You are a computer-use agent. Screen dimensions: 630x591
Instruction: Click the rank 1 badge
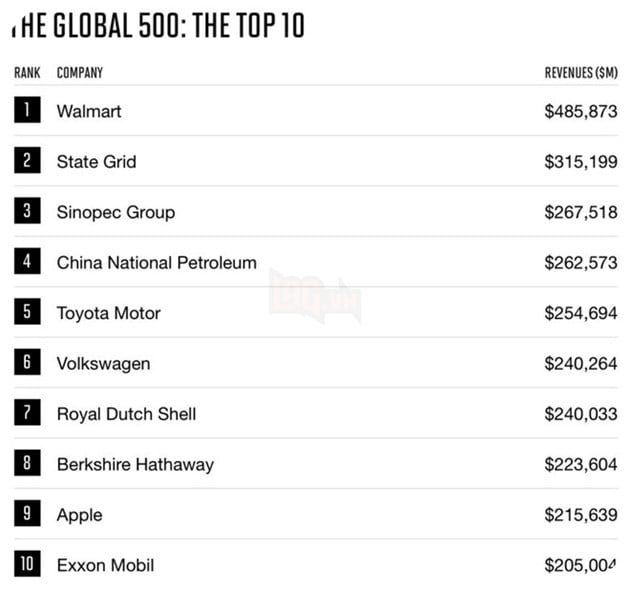tap(27, 110)
